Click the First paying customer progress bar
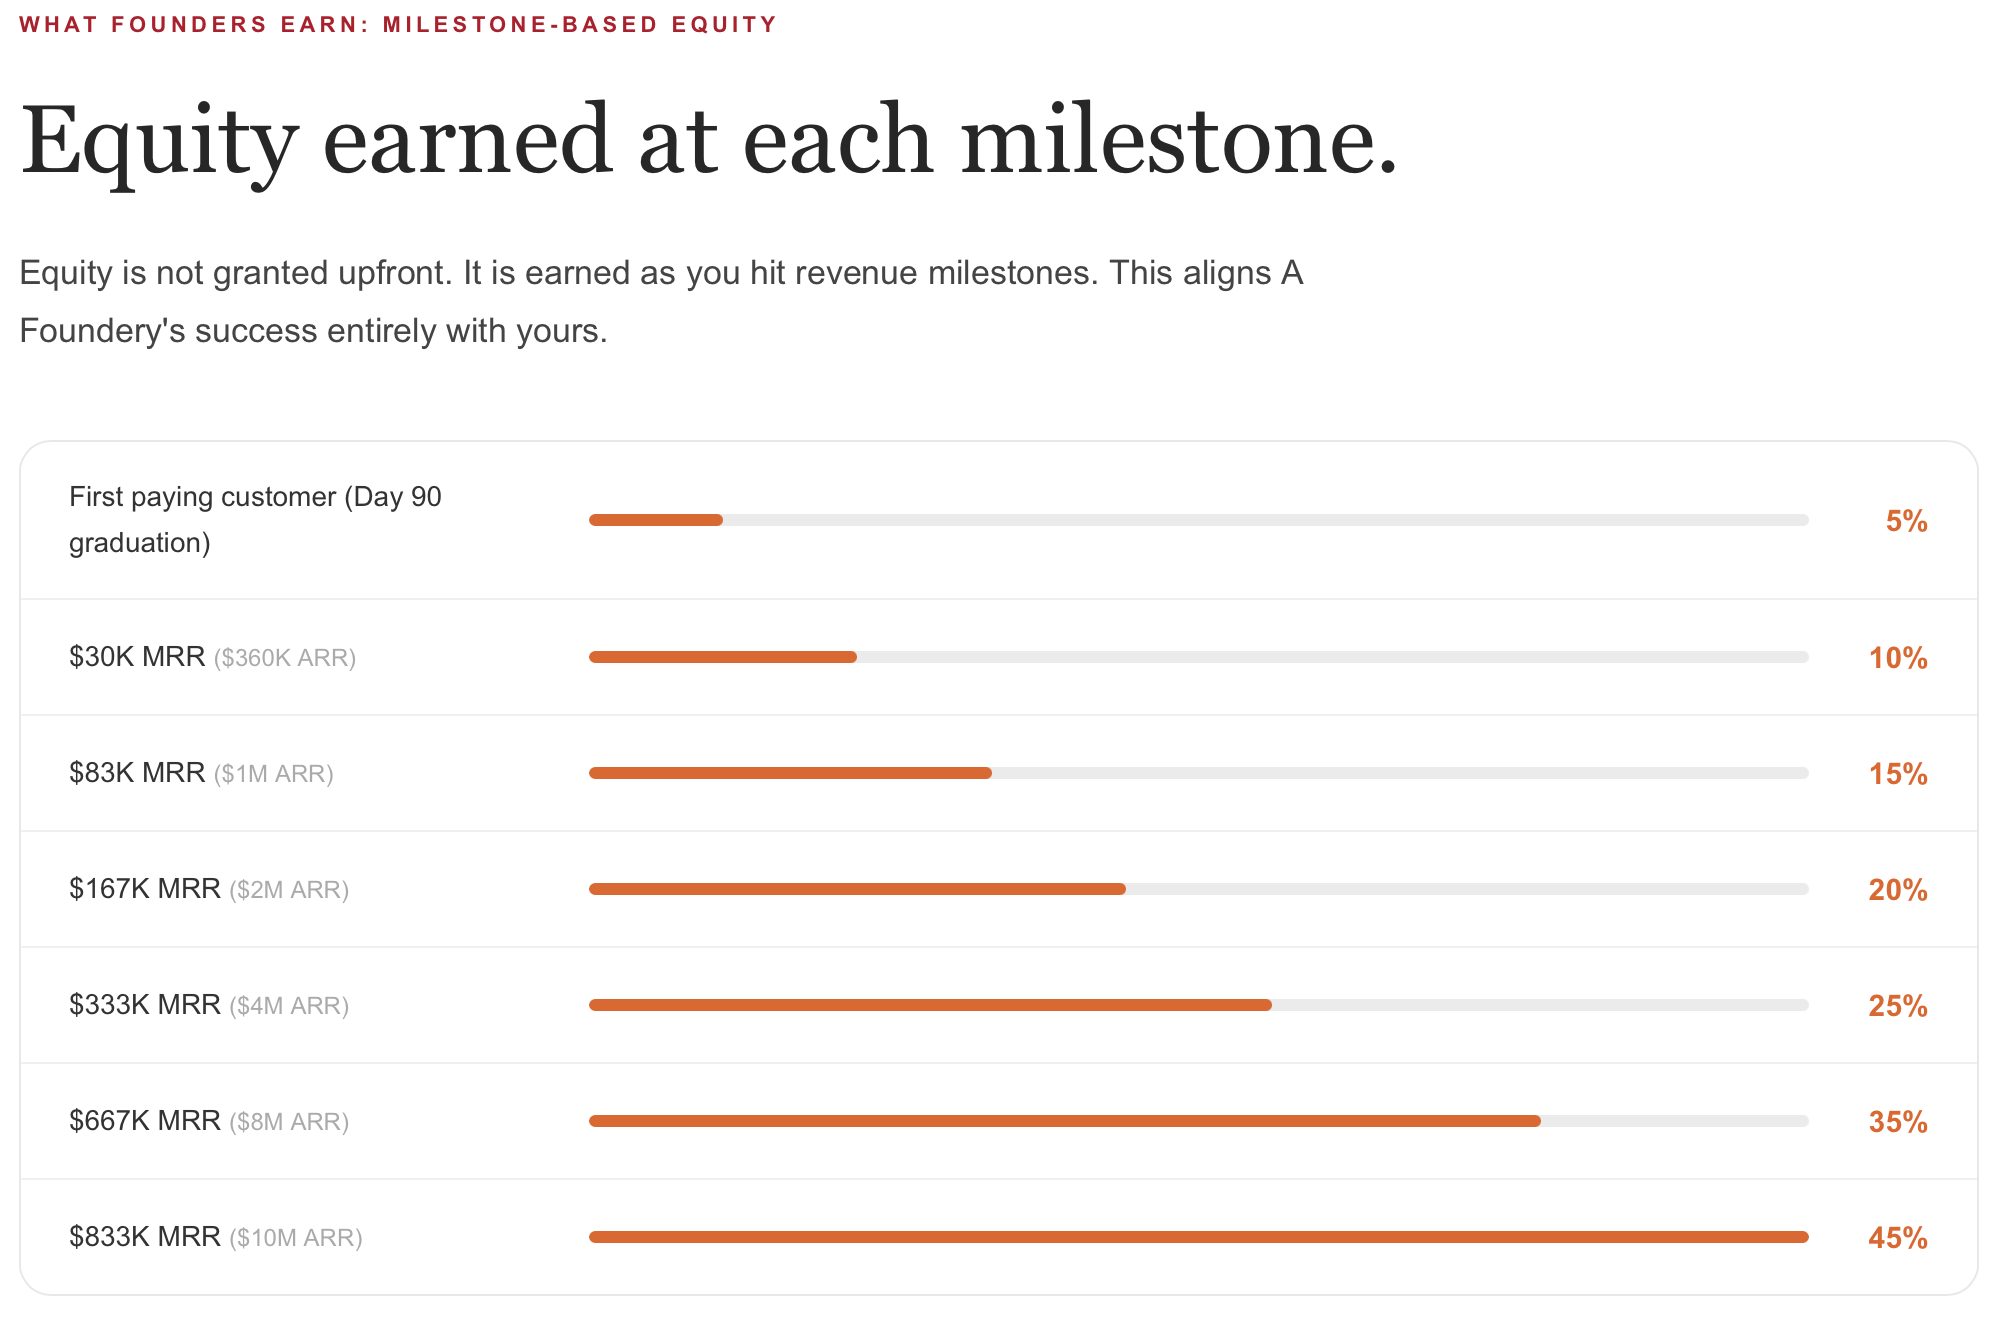 pos(1198,520)
